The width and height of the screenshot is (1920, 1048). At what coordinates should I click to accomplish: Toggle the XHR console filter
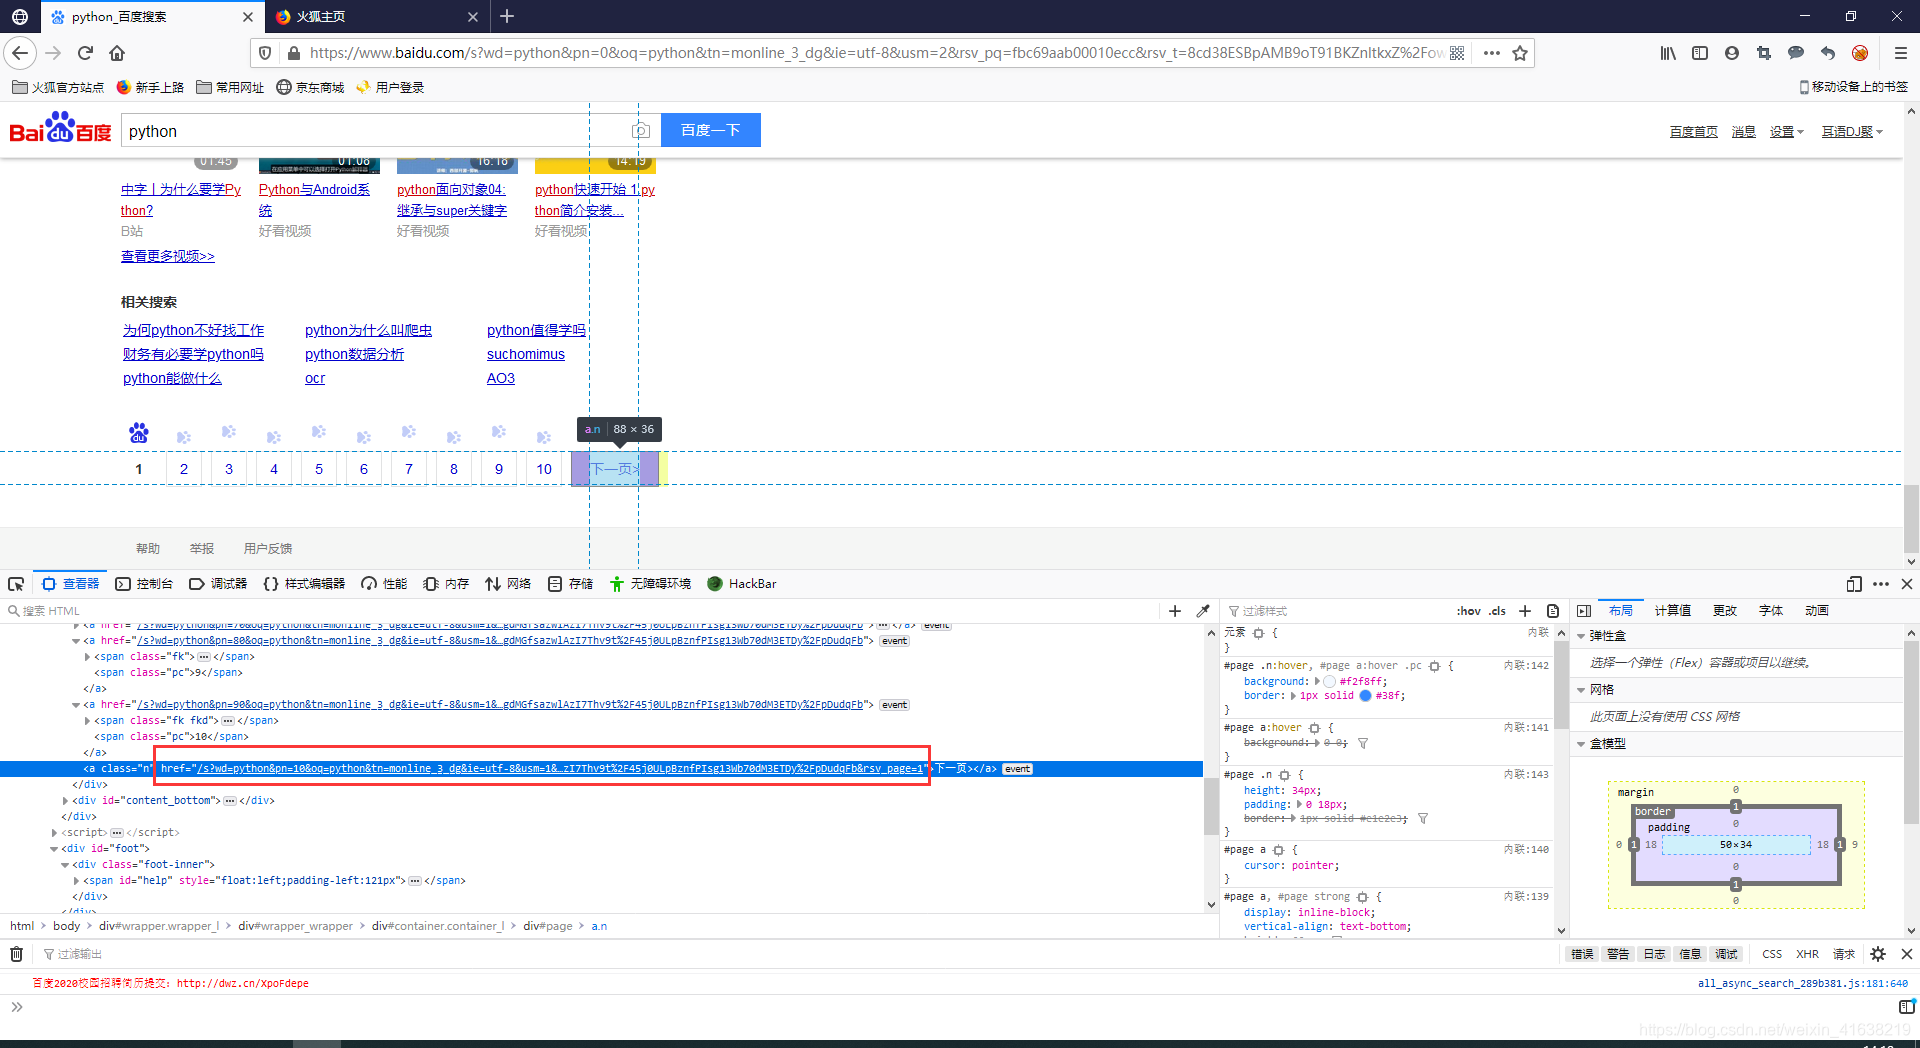point(1808,954)
